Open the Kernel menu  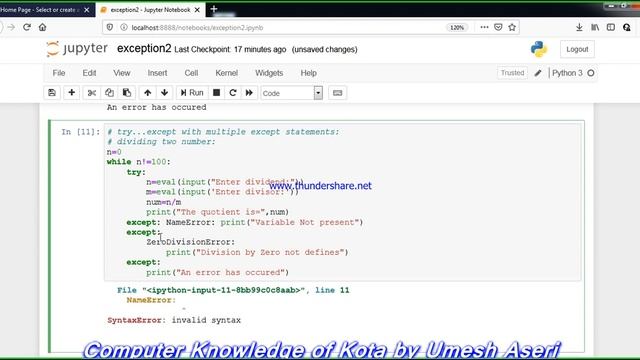227,73
